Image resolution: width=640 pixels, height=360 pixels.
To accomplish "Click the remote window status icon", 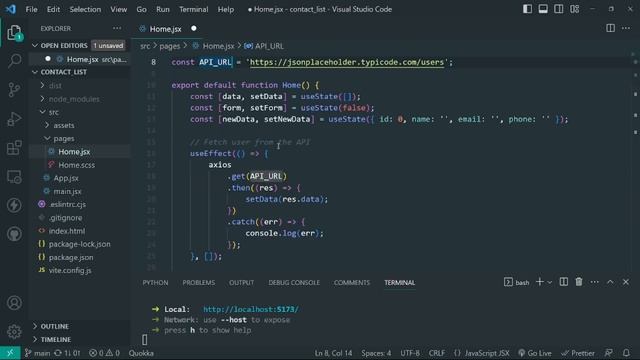I will click(x=10, y=353).
